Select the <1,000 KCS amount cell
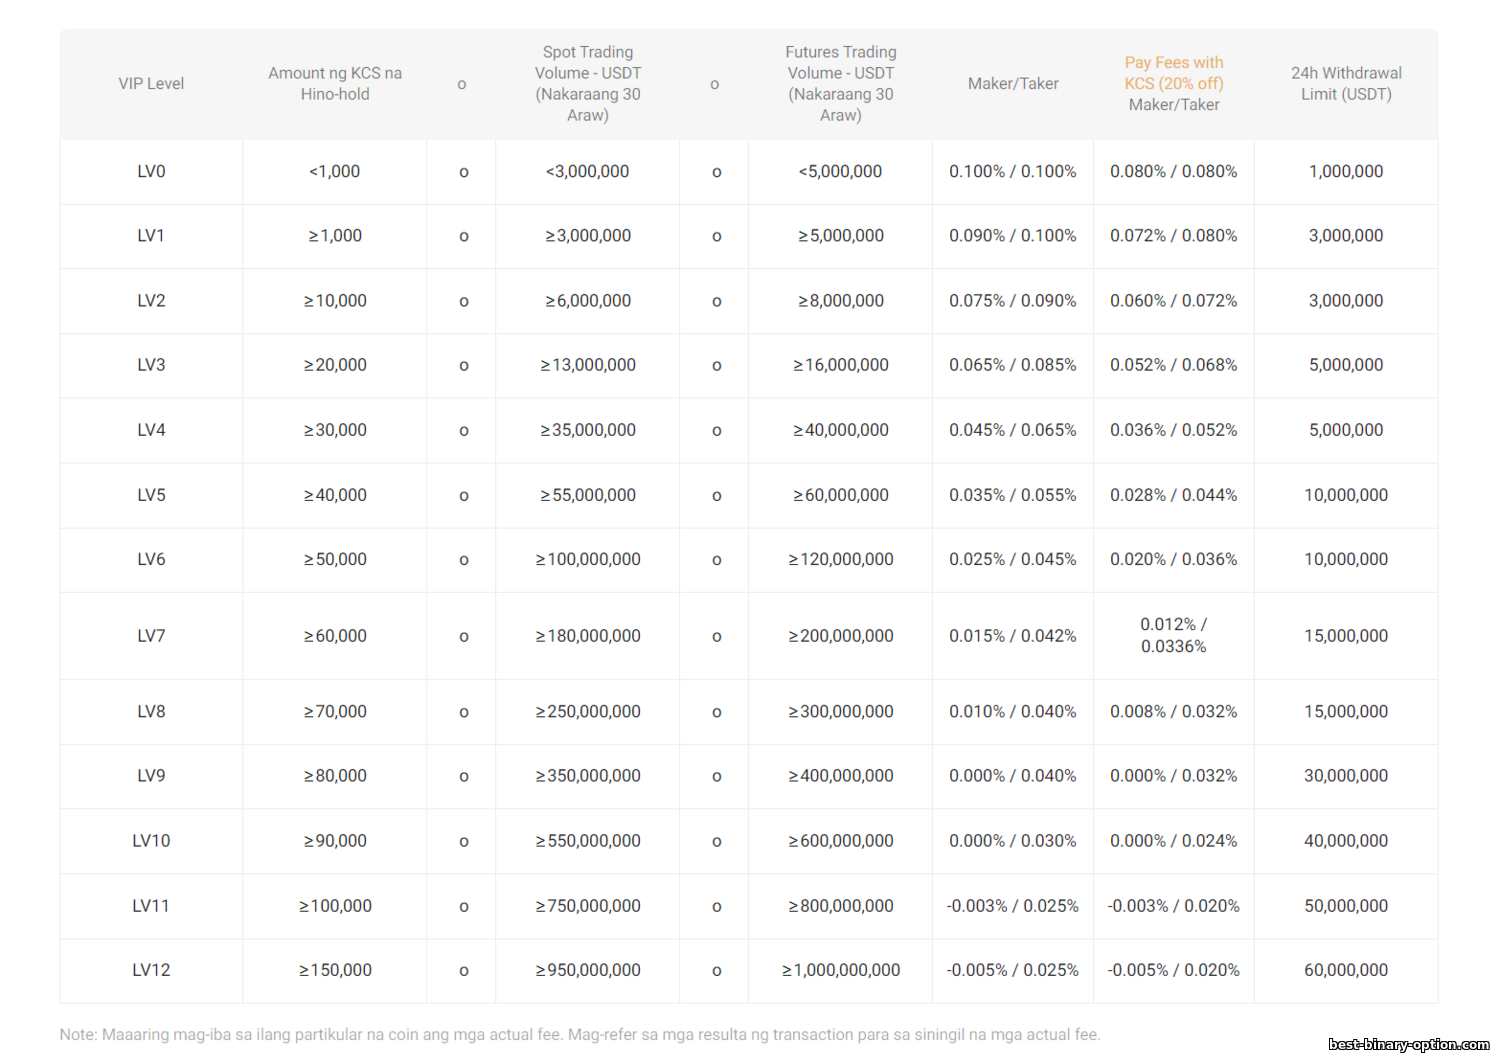The image size is (1500, 1063). 335,171
